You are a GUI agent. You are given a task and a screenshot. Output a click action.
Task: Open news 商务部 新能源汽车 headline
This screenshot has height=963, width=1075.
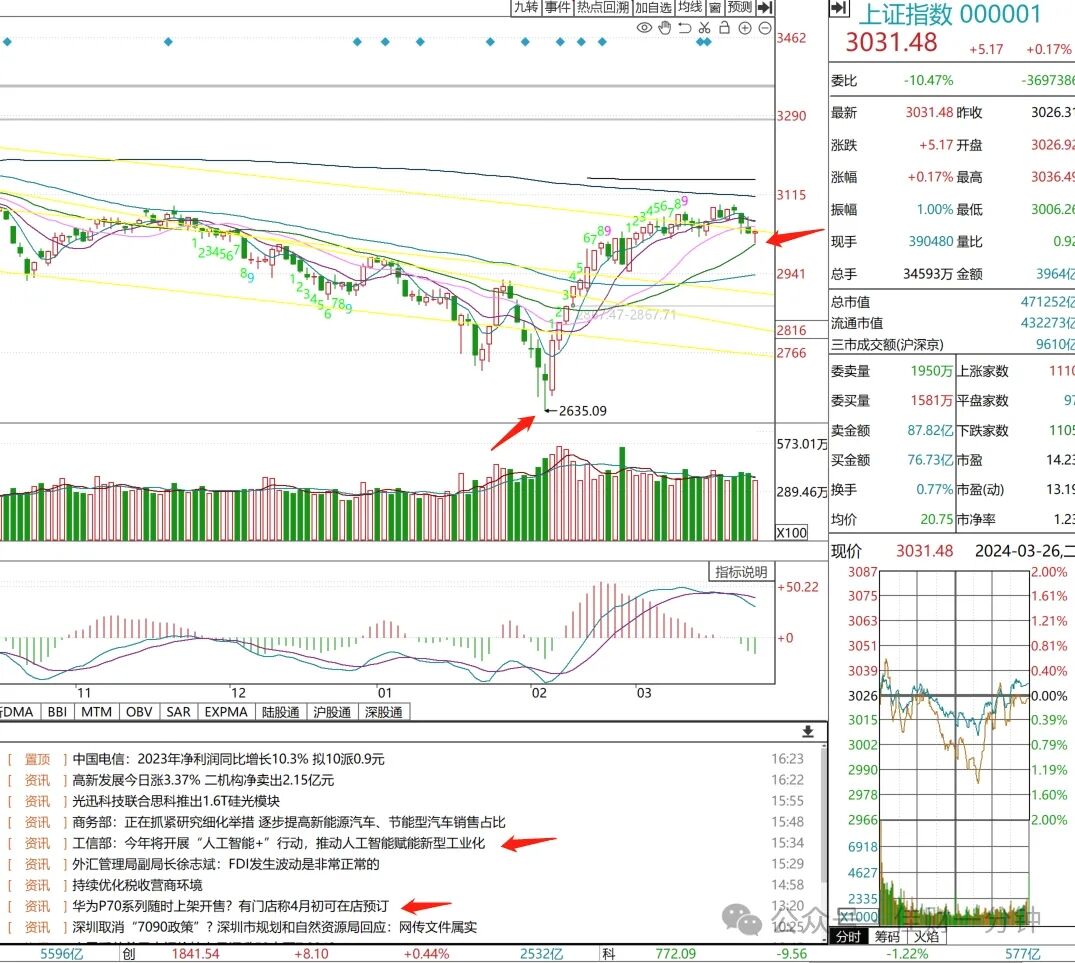pos(289,822)
